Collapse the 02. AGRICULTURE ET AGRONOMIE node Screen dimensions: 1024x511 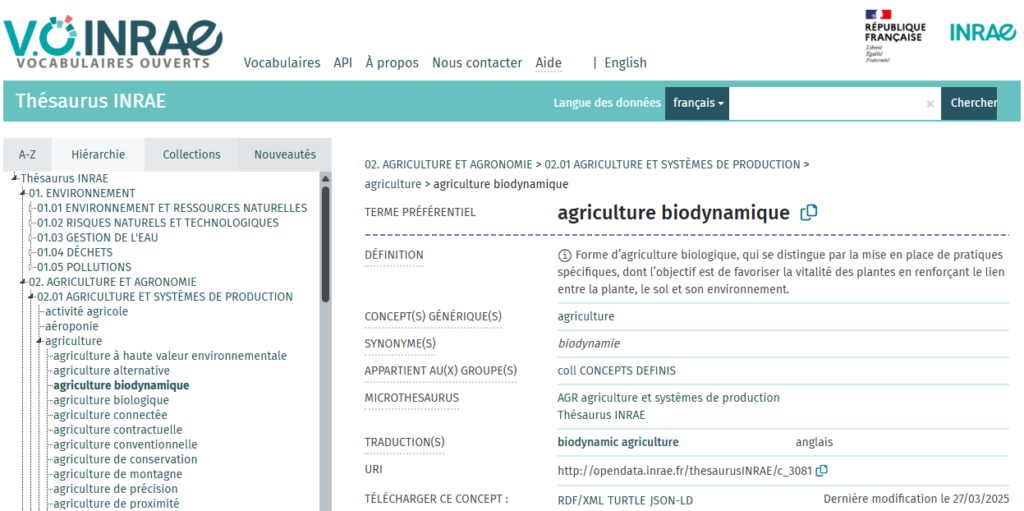pyautogui.click(x=24, y=282)
